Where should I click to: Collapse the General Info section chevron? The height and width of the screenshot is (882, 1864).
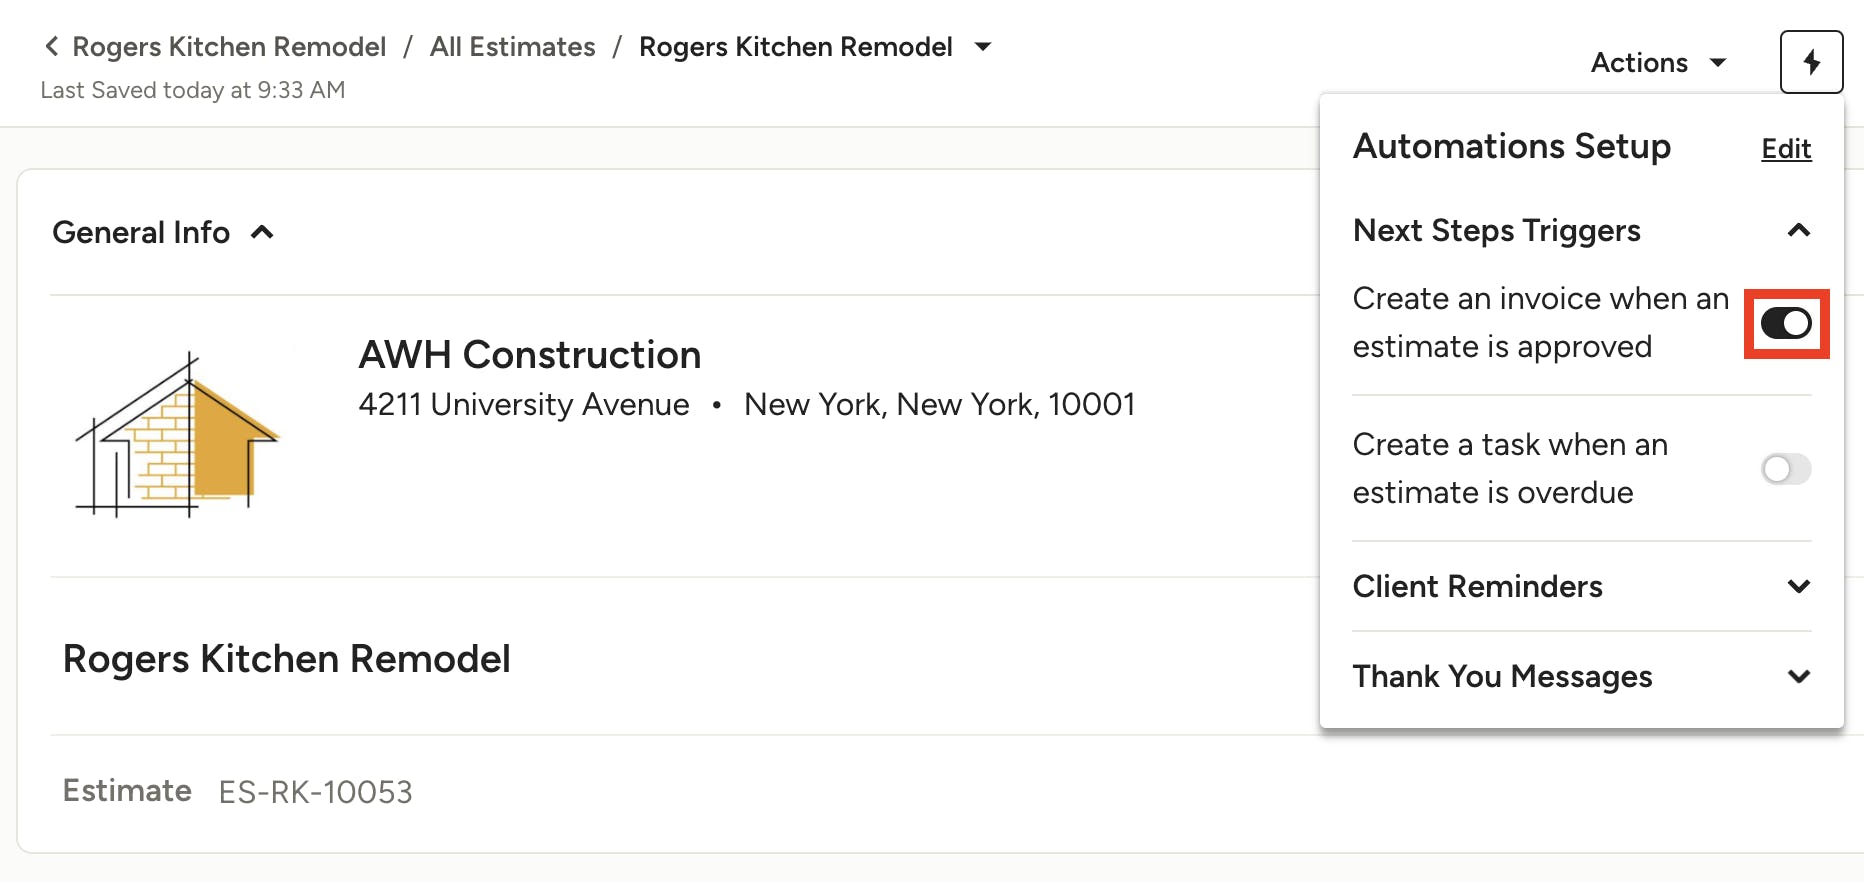click(x=262, y=232)
